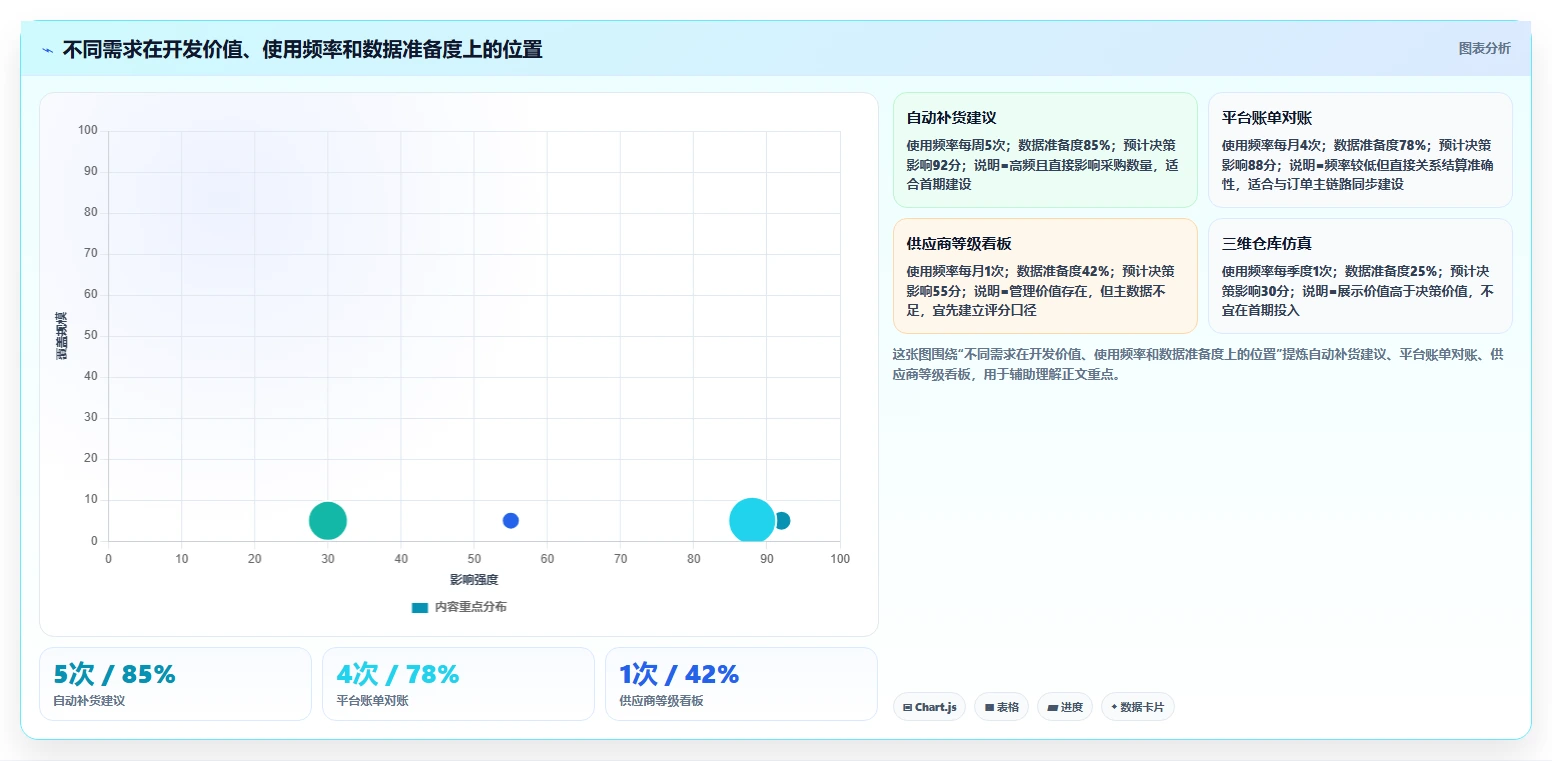1552x761 pixels.
Task: Click the lightning icon beside the title
Action: click(x=47, y=50)
